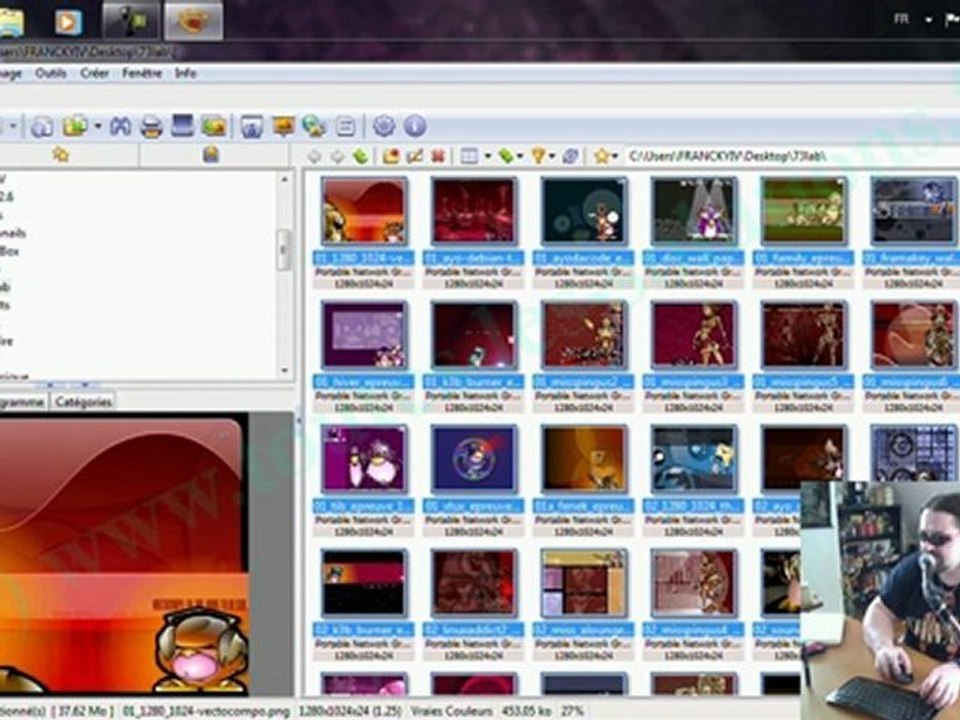
Task: Expand the view mode dropdown arrow
Action: click(487, 157)
